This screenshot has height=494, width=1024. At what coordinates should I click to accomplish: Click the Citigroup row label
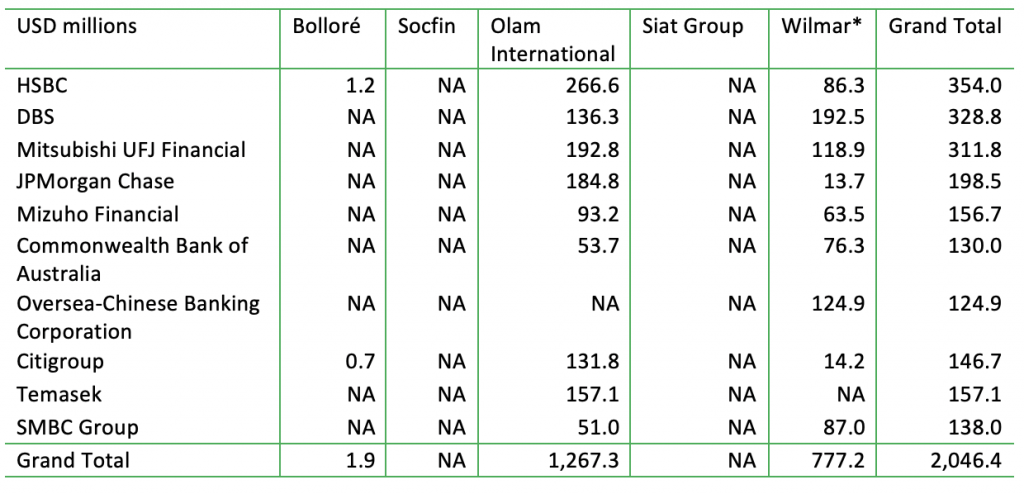point(60,361)
